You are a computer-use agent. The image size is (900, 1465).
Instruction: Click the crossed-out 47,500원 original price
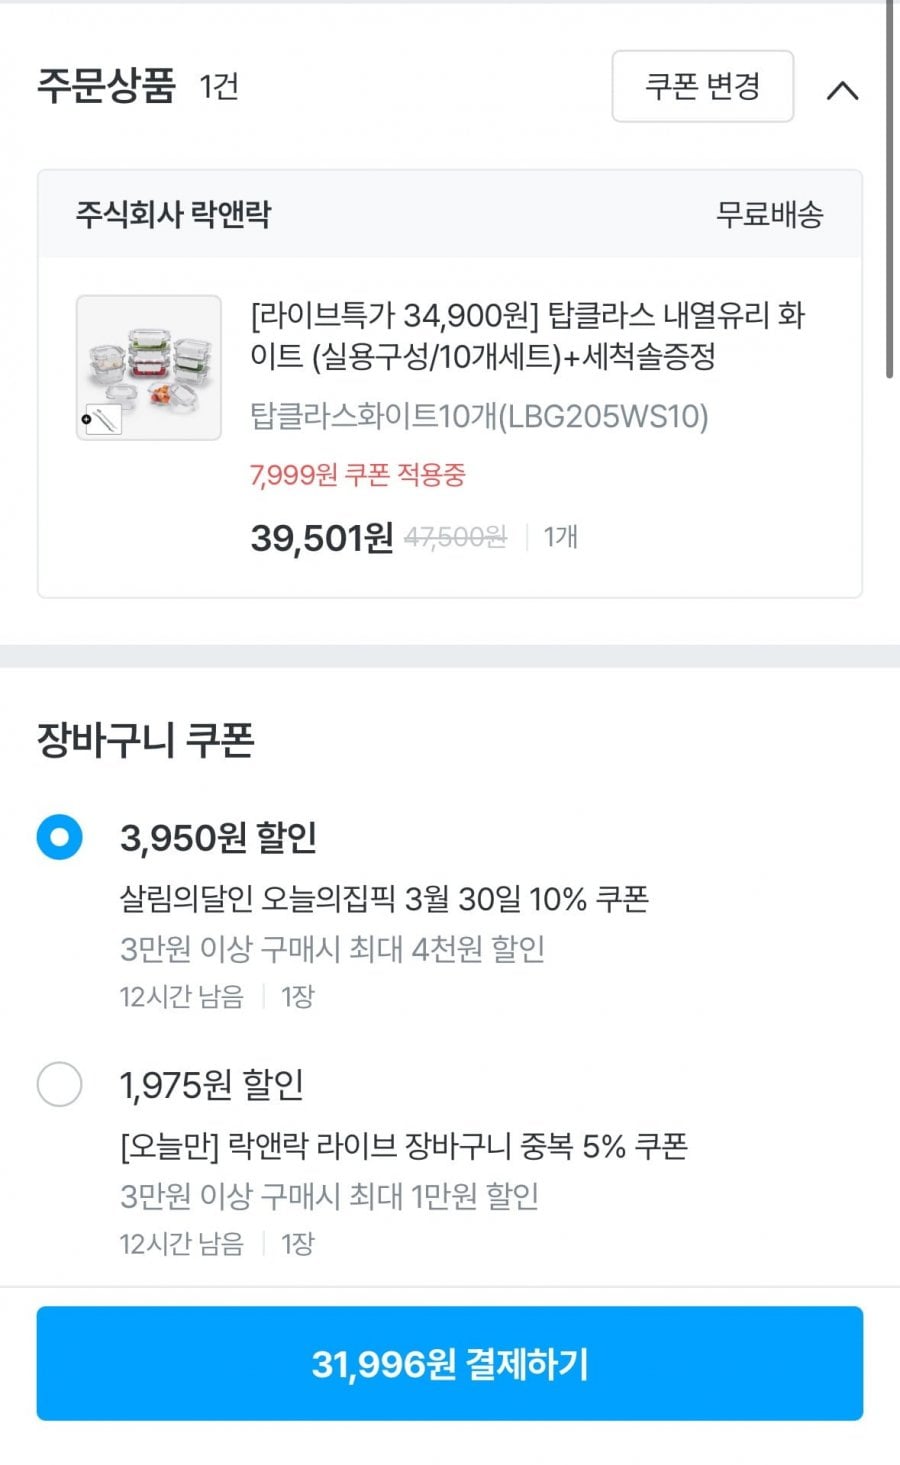click(x=455, y=538)
